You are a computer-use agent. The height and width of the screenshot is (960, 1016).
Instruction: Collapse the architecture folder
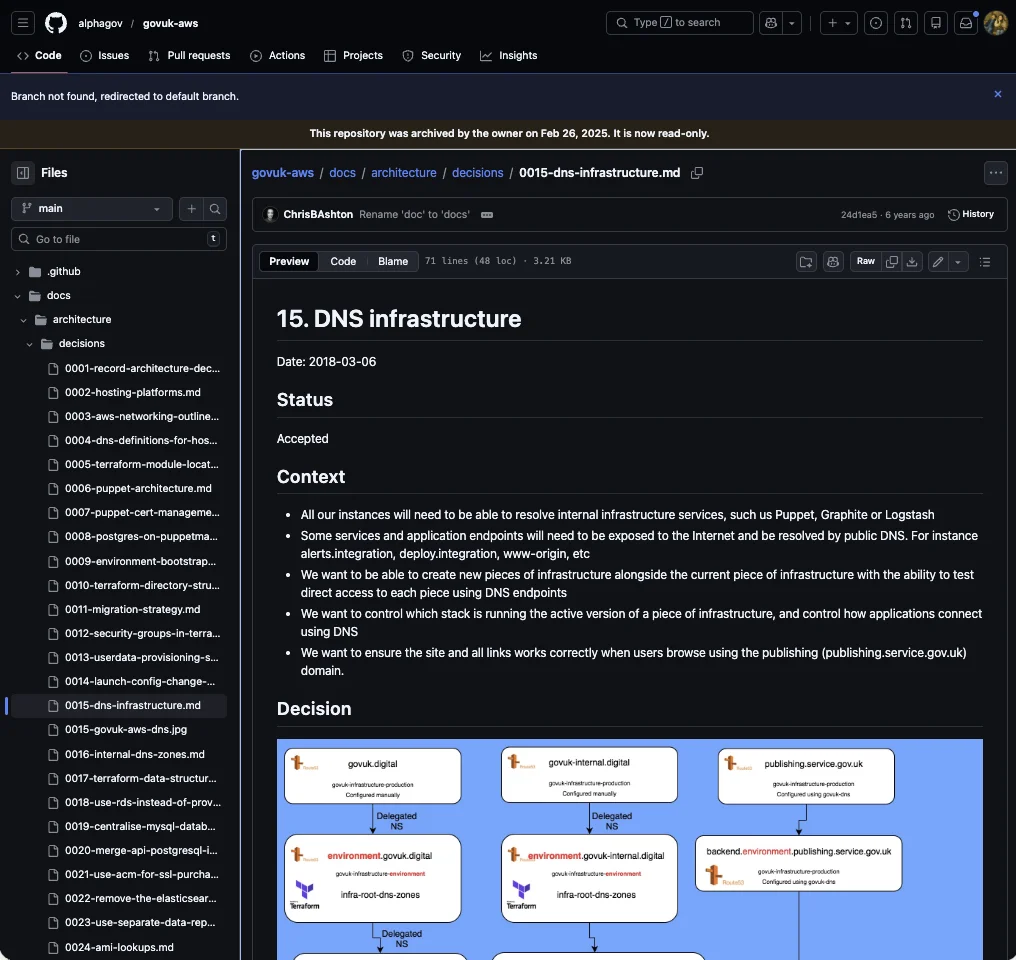pyautogui.click(x=23, y=320)
